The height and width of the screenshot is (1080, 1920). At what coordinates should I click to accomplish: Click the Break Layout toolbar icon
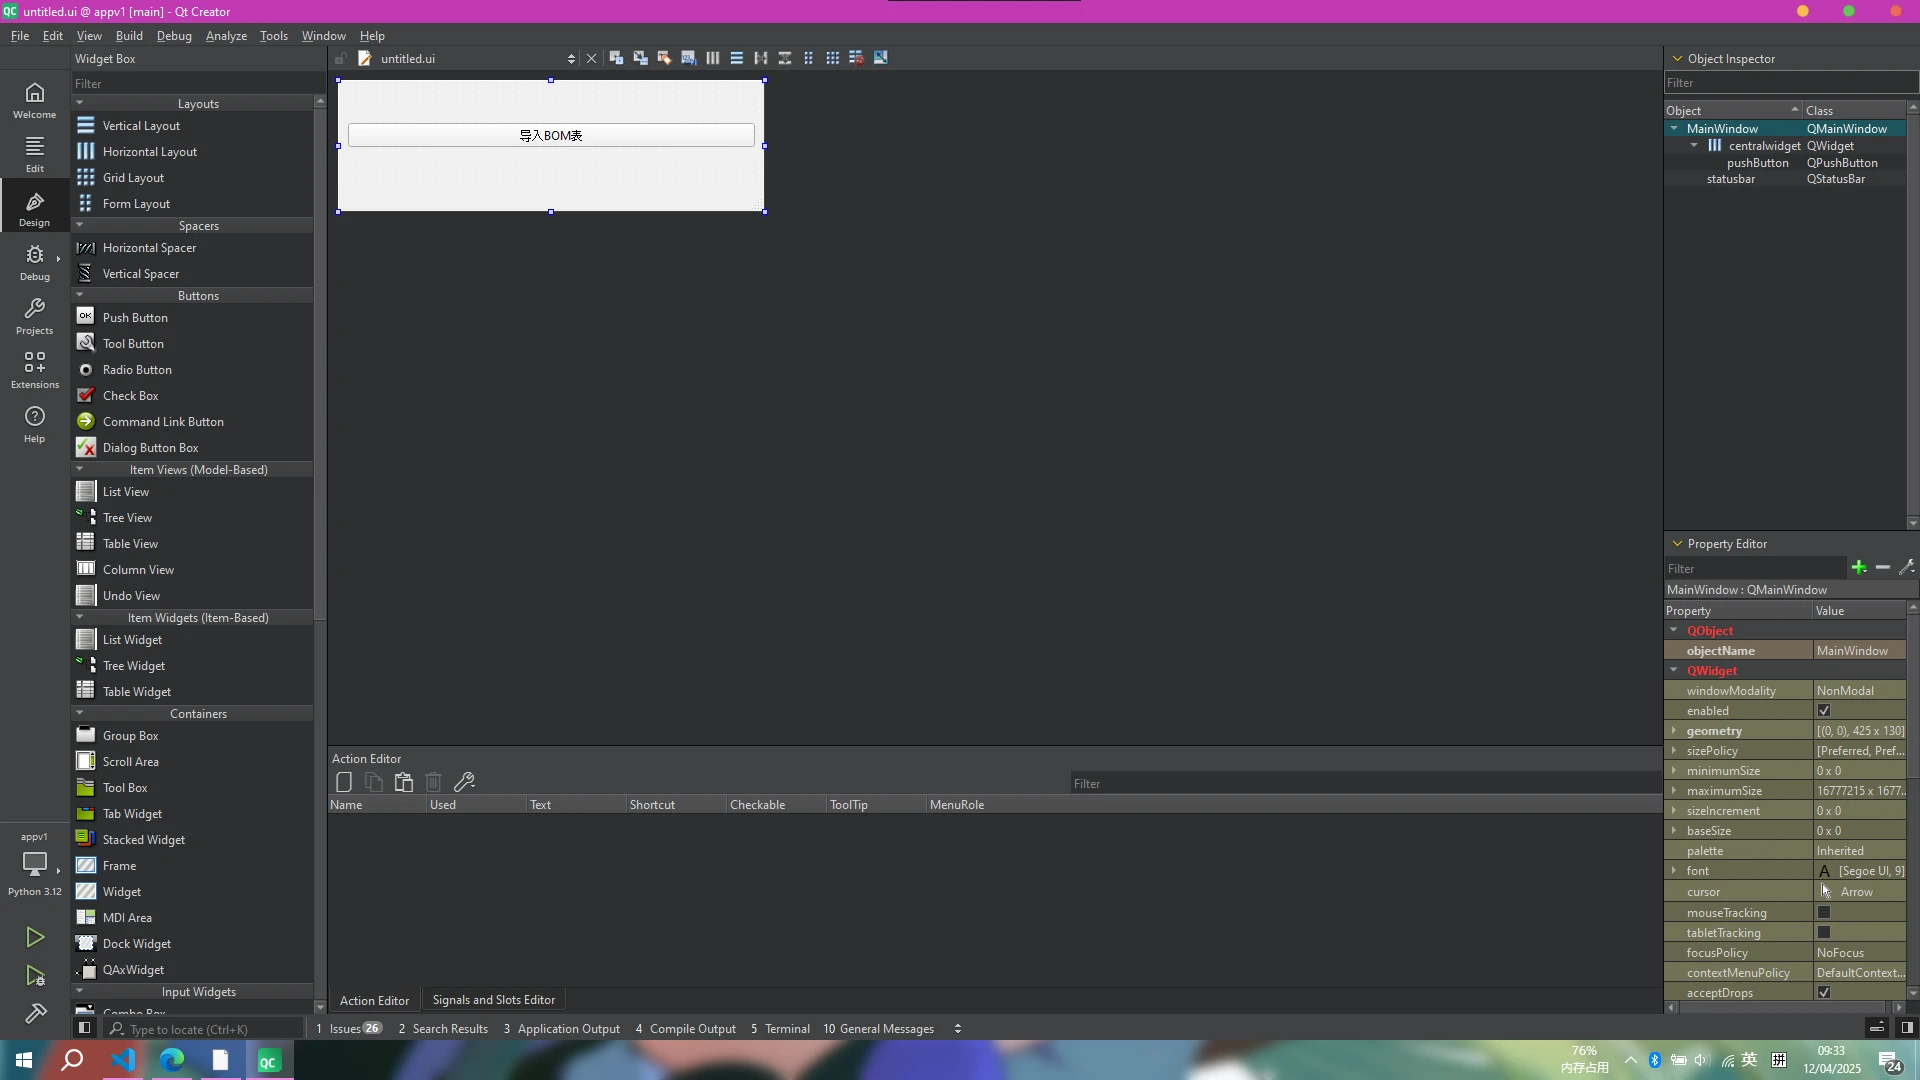856,58
